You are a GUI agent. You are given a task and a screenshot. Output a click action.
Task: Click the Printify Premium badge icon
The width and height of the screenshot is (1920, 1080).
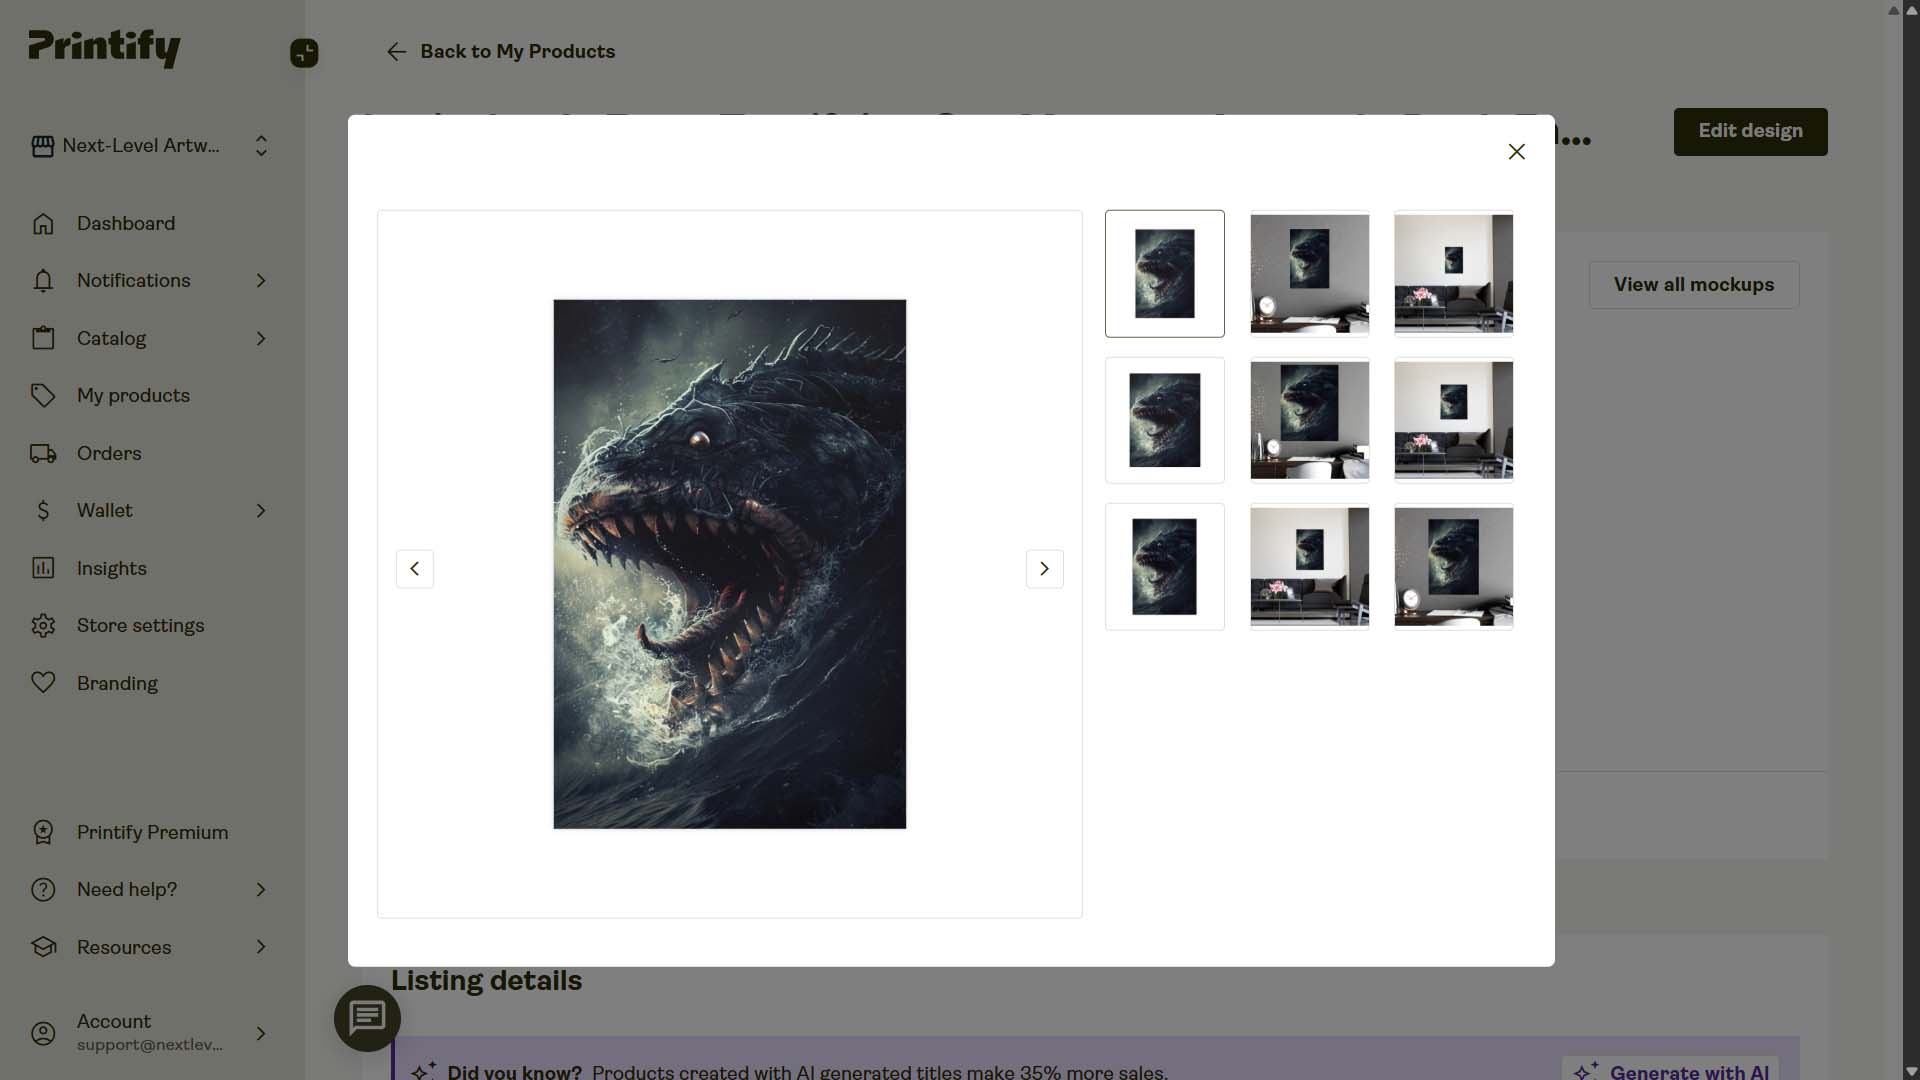click(x=43, y=832)
